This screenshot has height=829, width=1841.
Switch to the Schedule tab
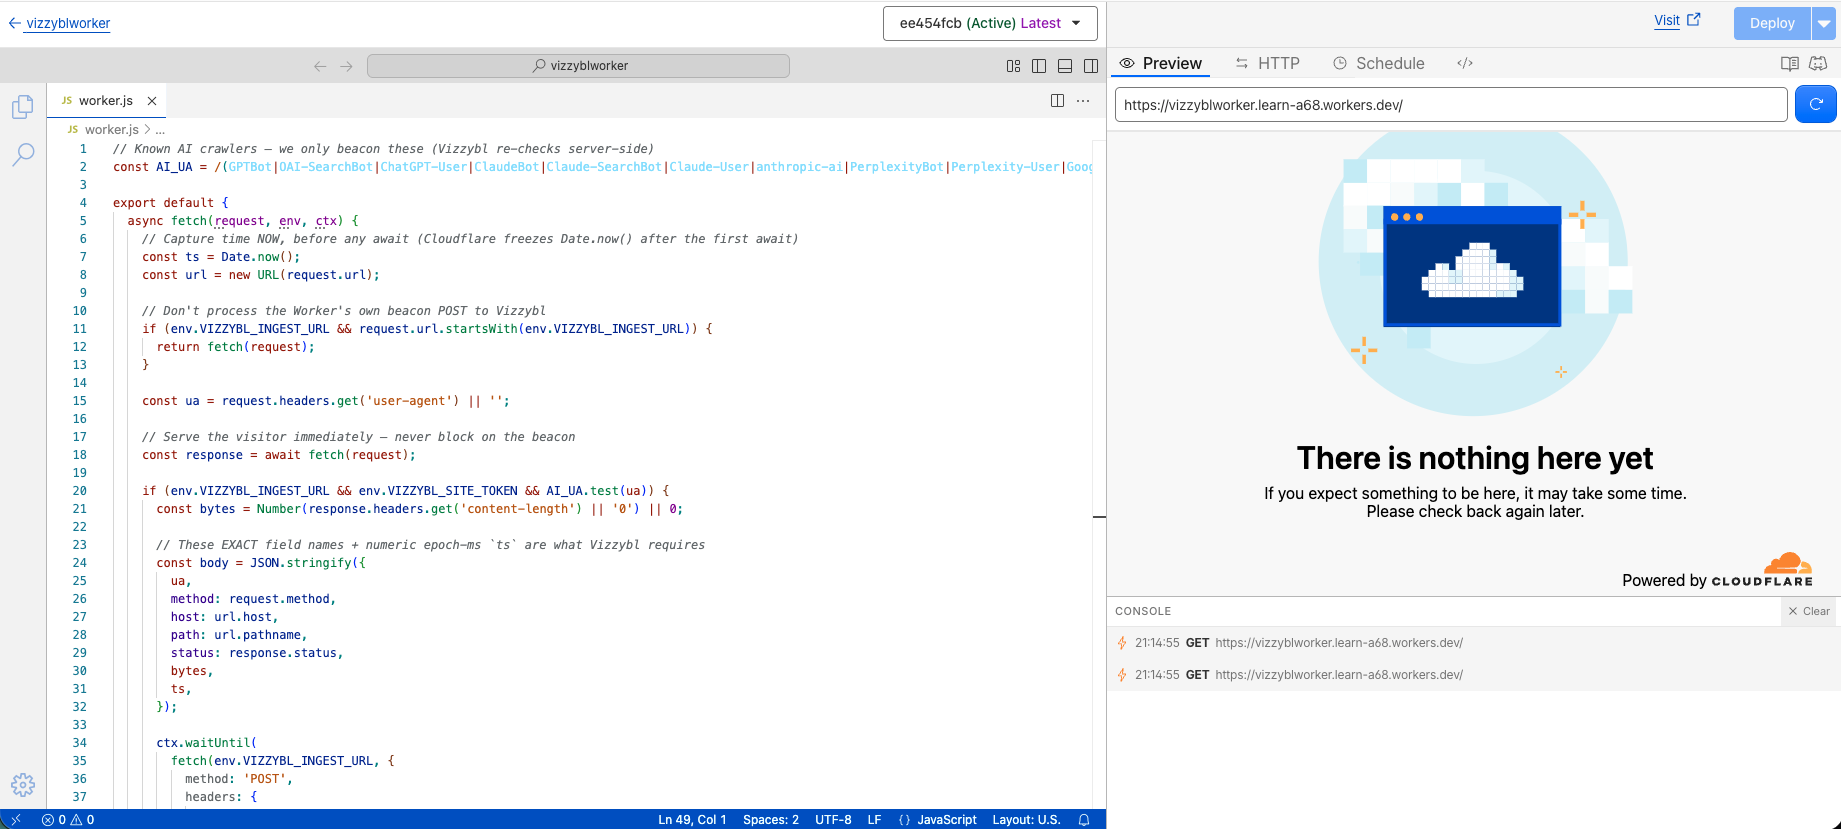pyautogui.click(x=1378, y=63)
